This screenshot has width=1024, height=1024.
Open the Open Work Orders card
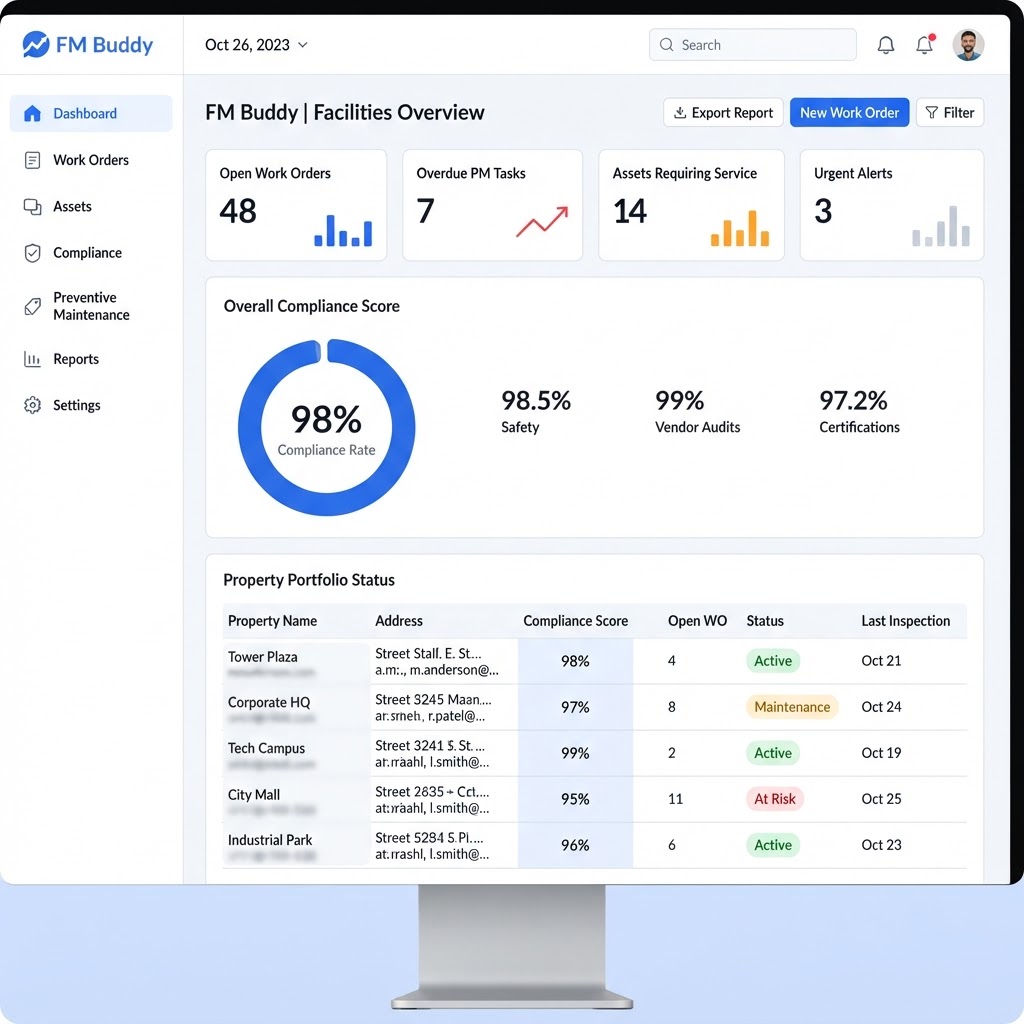pyautogui.click(x=296, y=205)
